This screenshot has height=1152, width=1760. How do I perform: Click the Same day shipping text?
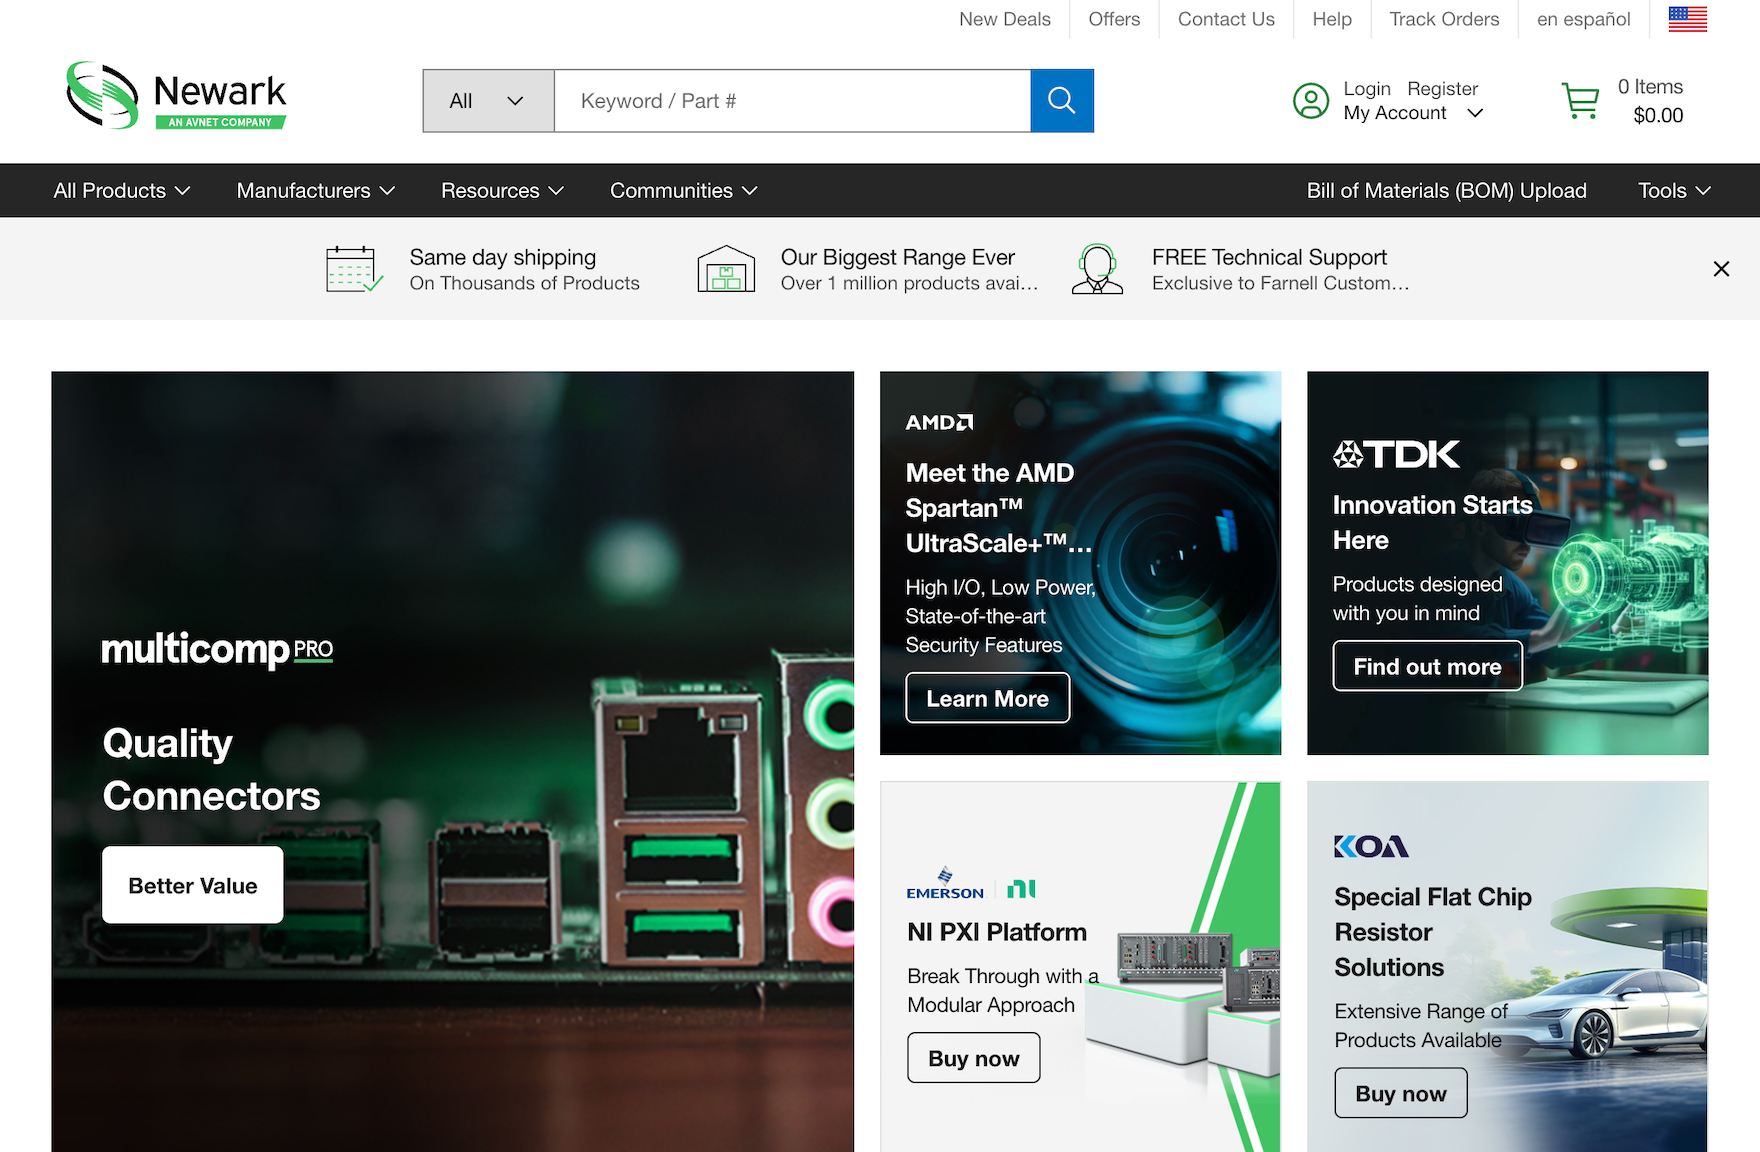[503, 257]
